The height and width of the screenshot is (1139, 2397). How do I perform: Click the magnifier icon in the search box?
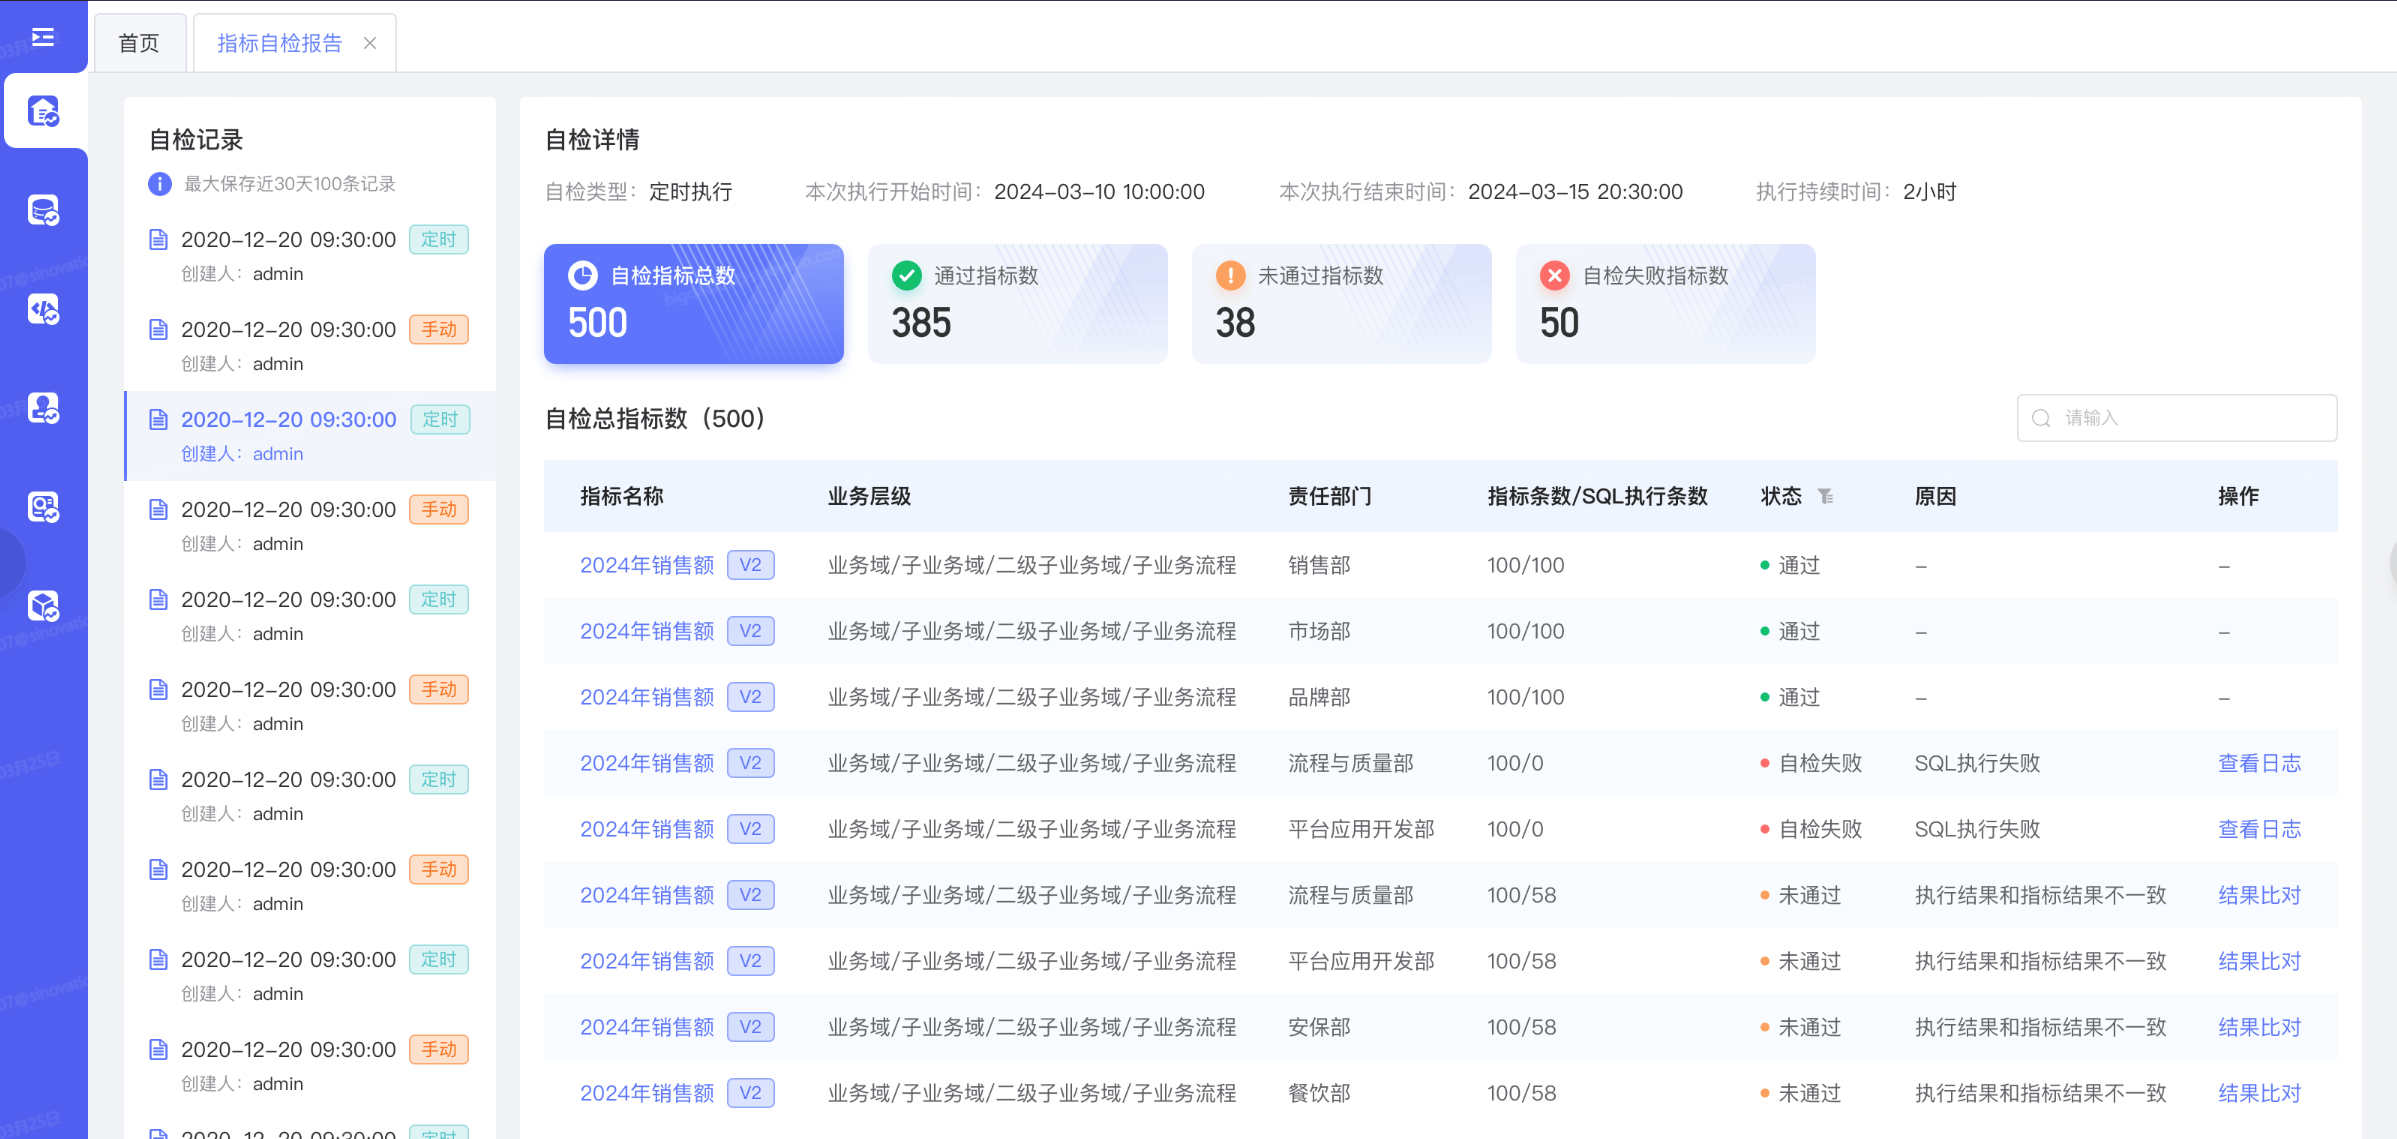(2042, 418)
